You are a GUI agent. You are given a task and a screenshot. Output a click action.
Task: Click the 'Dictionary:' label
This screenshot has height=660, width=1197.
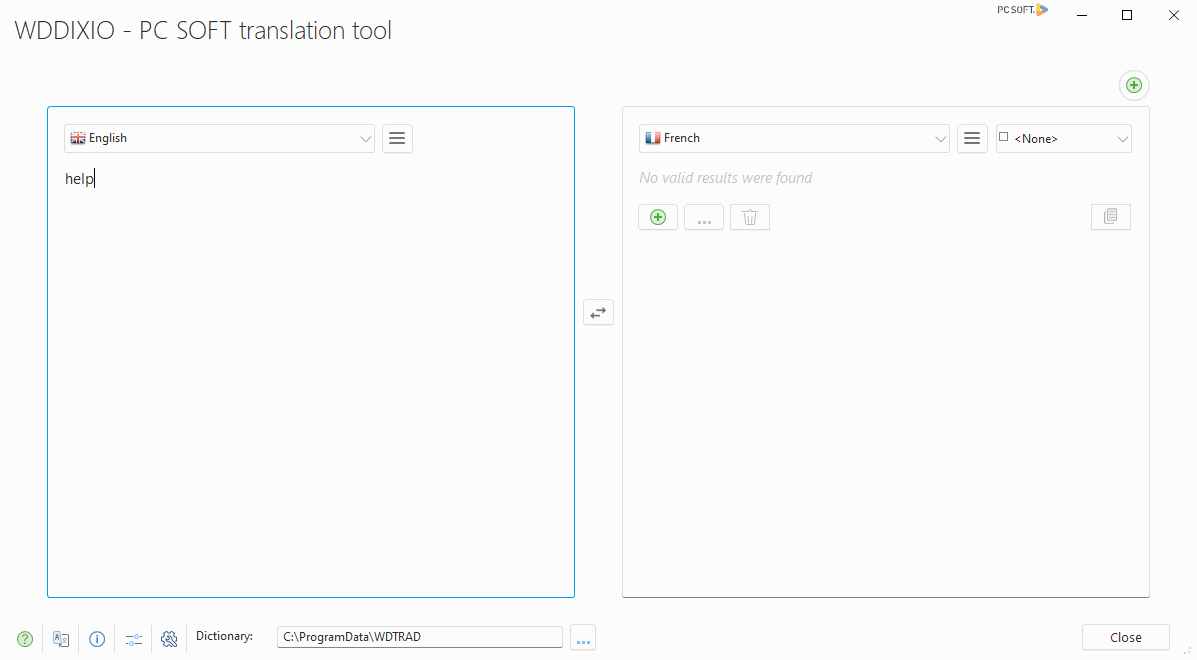(x=224, y=636)
